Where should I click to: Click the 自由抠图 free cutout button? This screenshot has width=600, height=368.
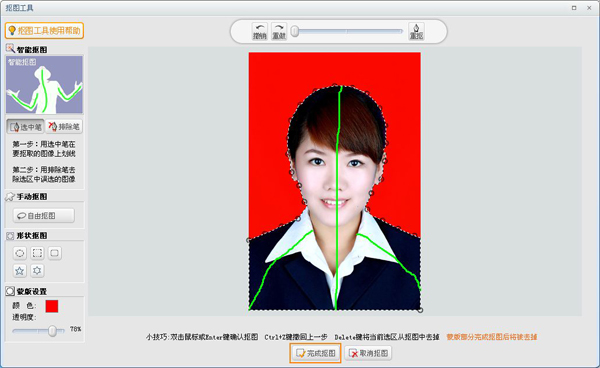point(44,216)
